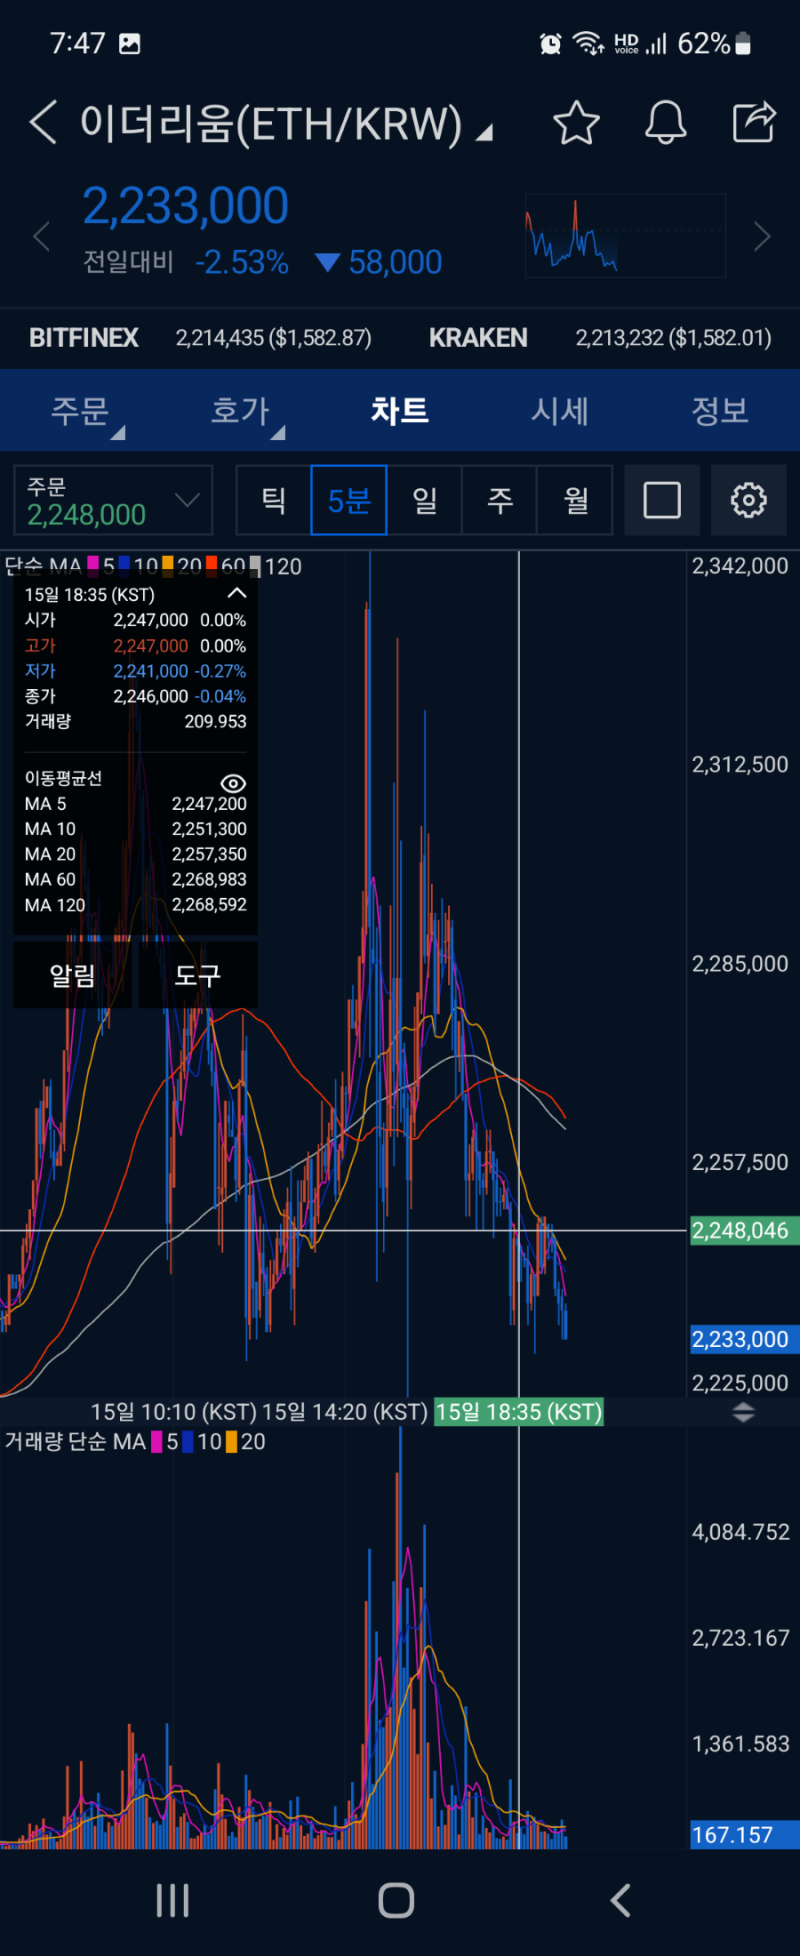Tap the 2,248,046 crosshair price label

click(744, 1230)
